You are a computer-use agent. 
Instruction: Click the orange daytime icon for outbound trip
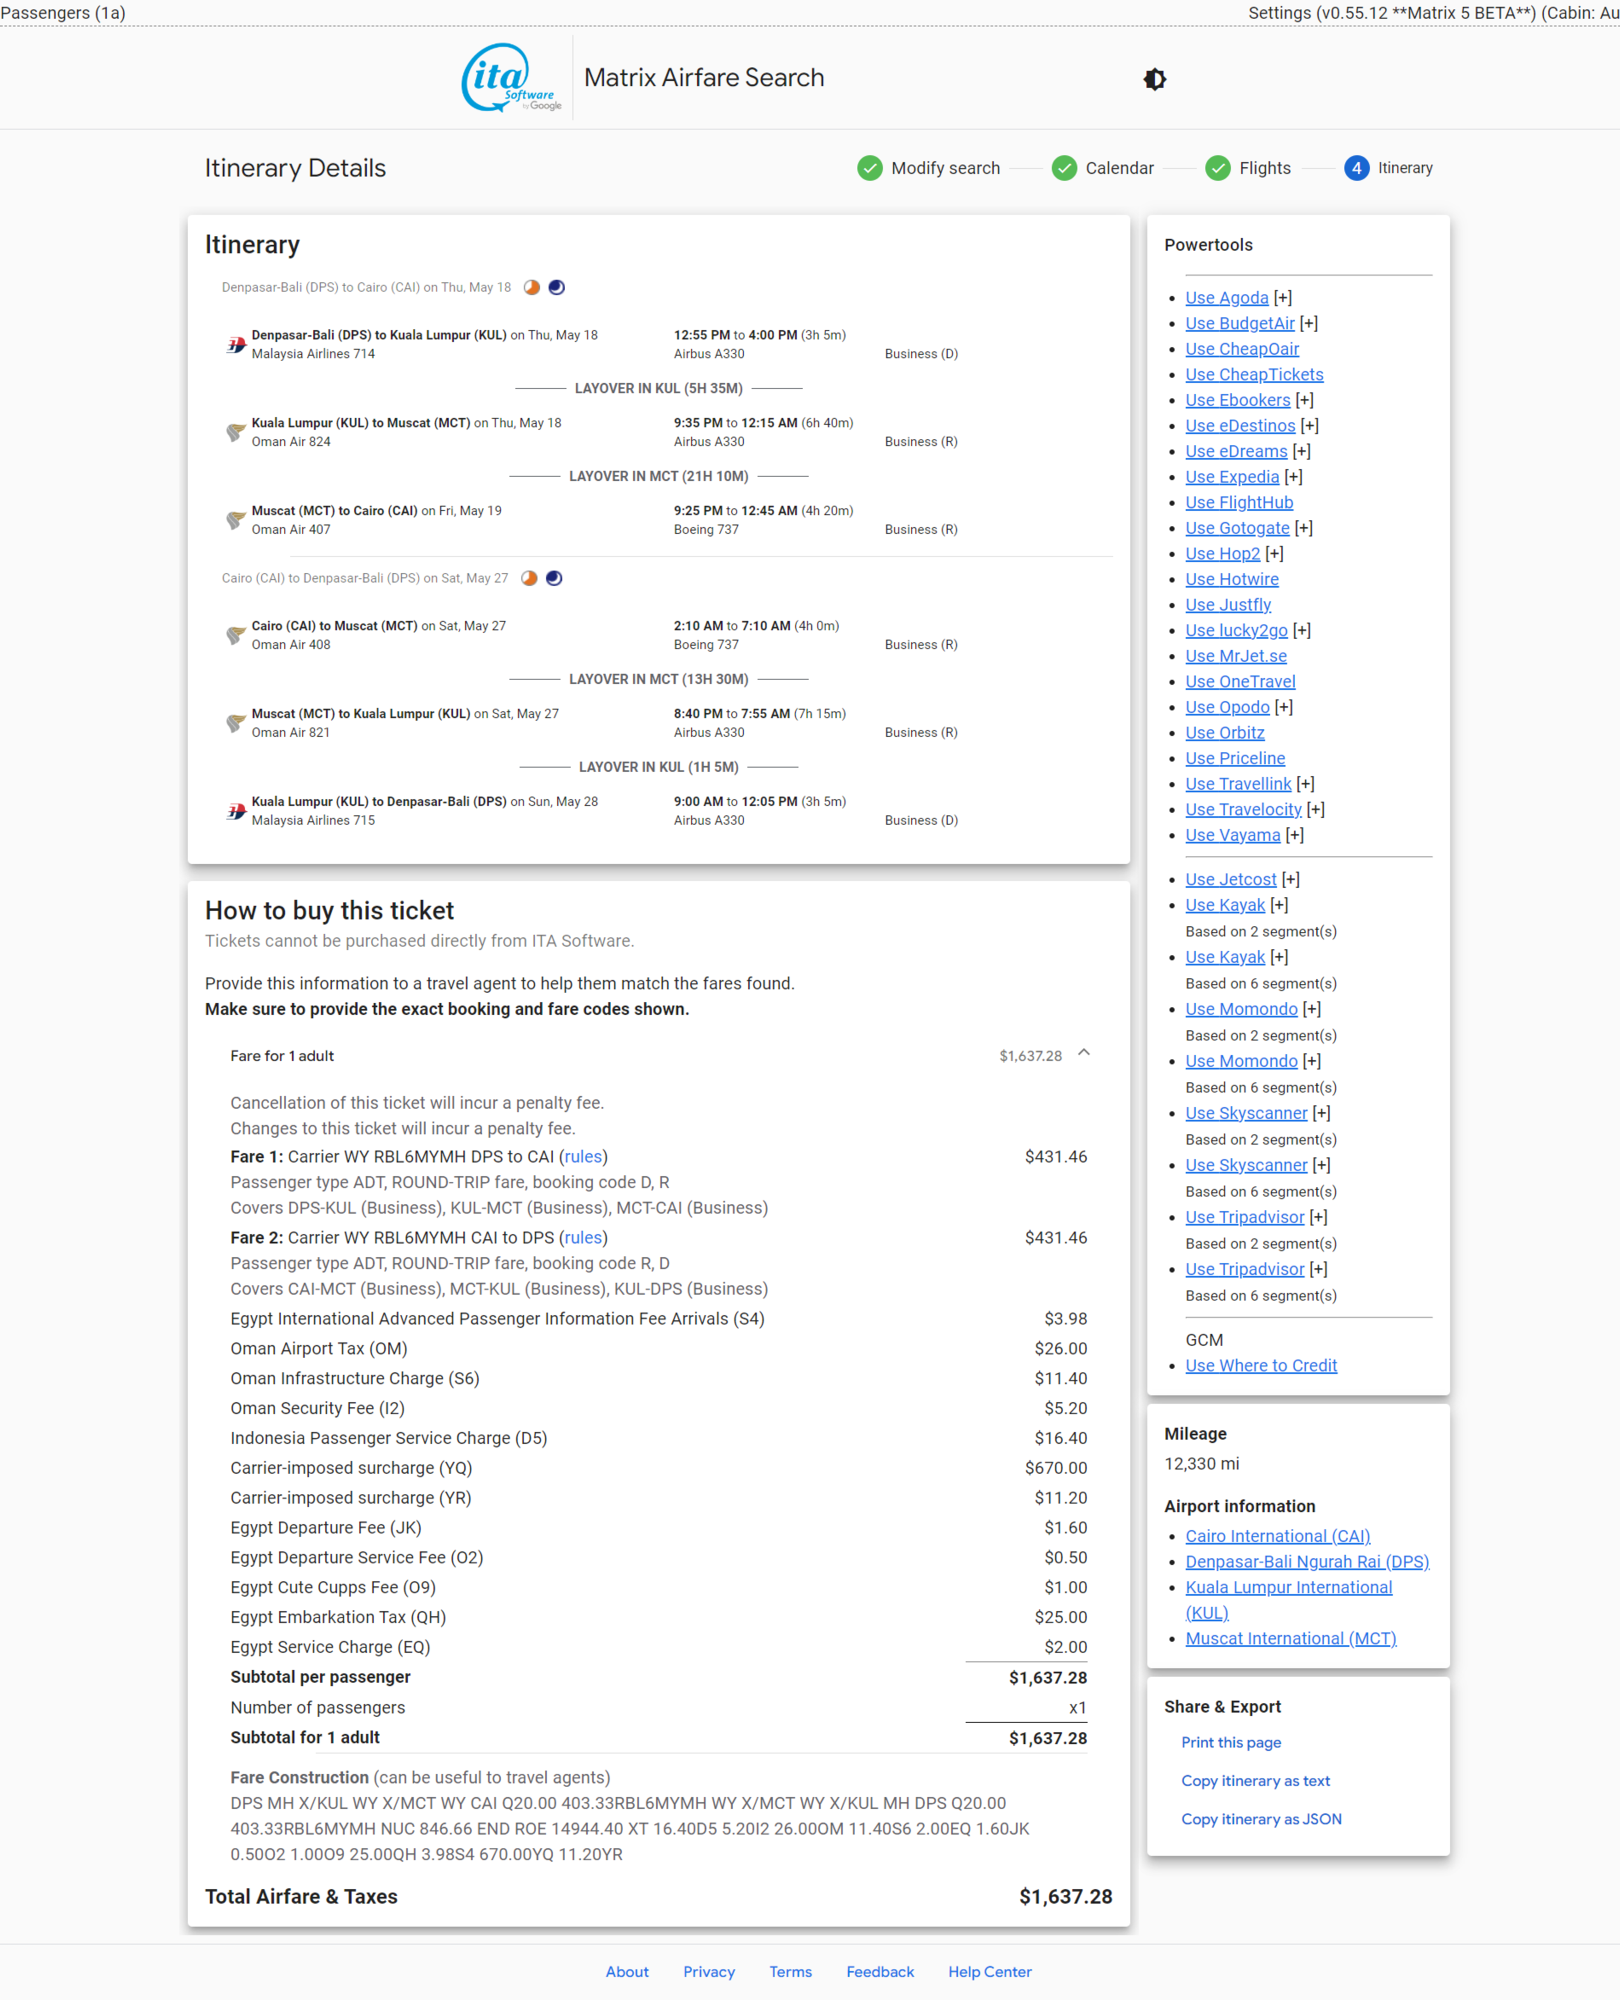[x=532, y=288]
